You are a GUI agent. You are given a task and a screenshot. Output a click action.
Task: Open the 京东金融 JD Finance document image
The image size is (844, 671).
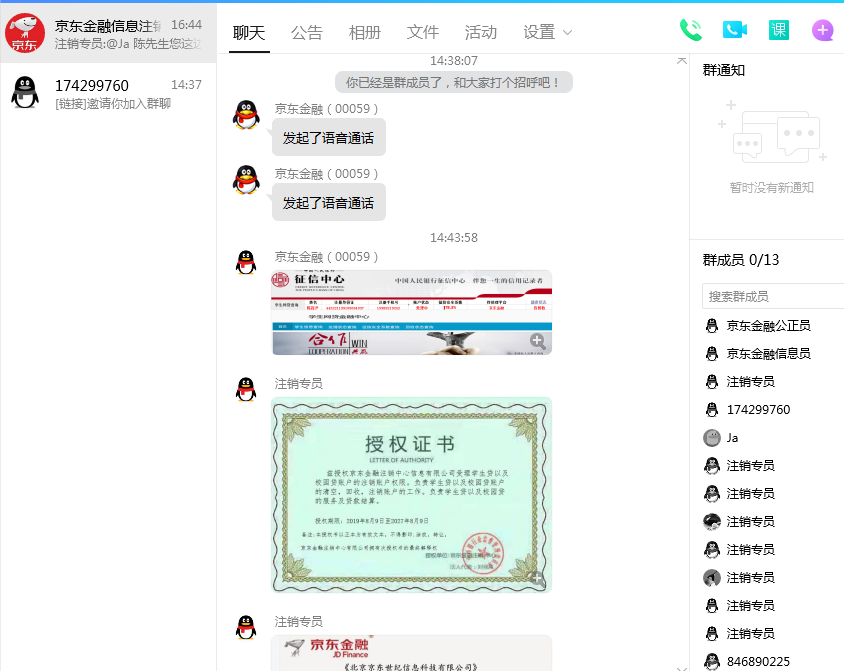click(x=412, y=653)
